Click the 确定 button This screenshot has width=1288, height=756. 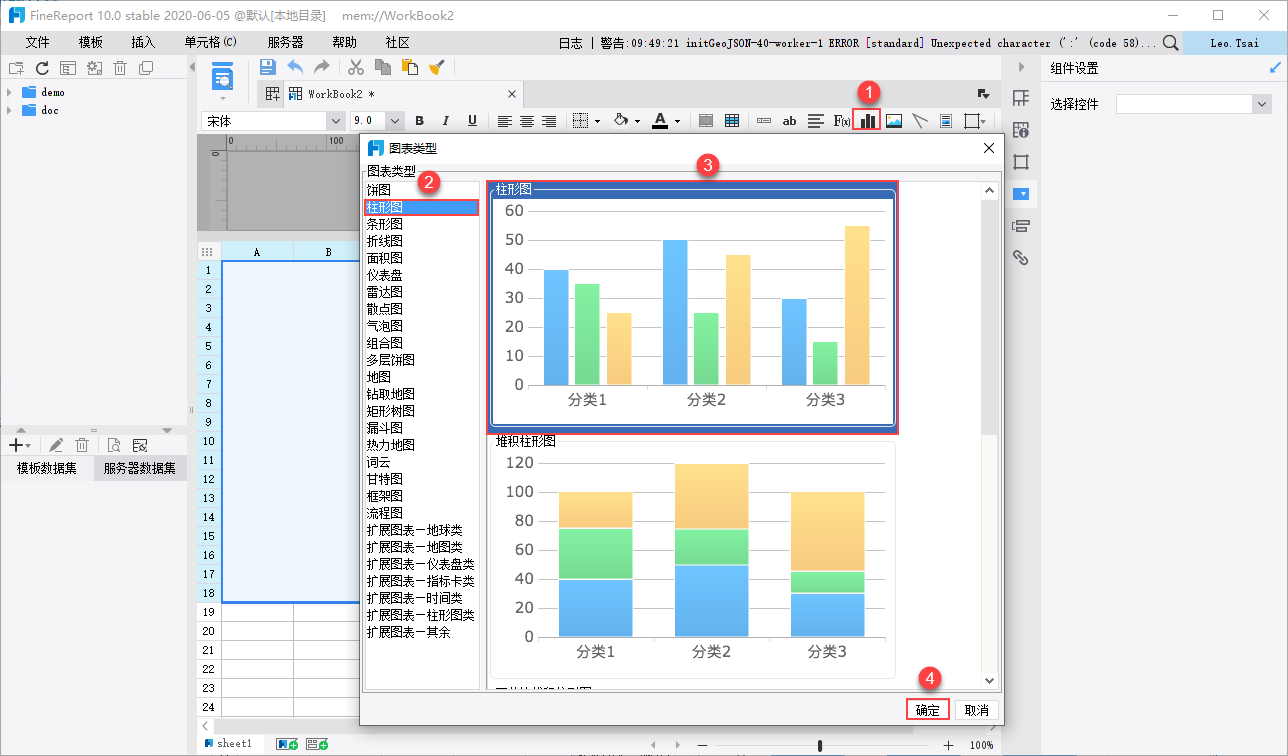927,710
